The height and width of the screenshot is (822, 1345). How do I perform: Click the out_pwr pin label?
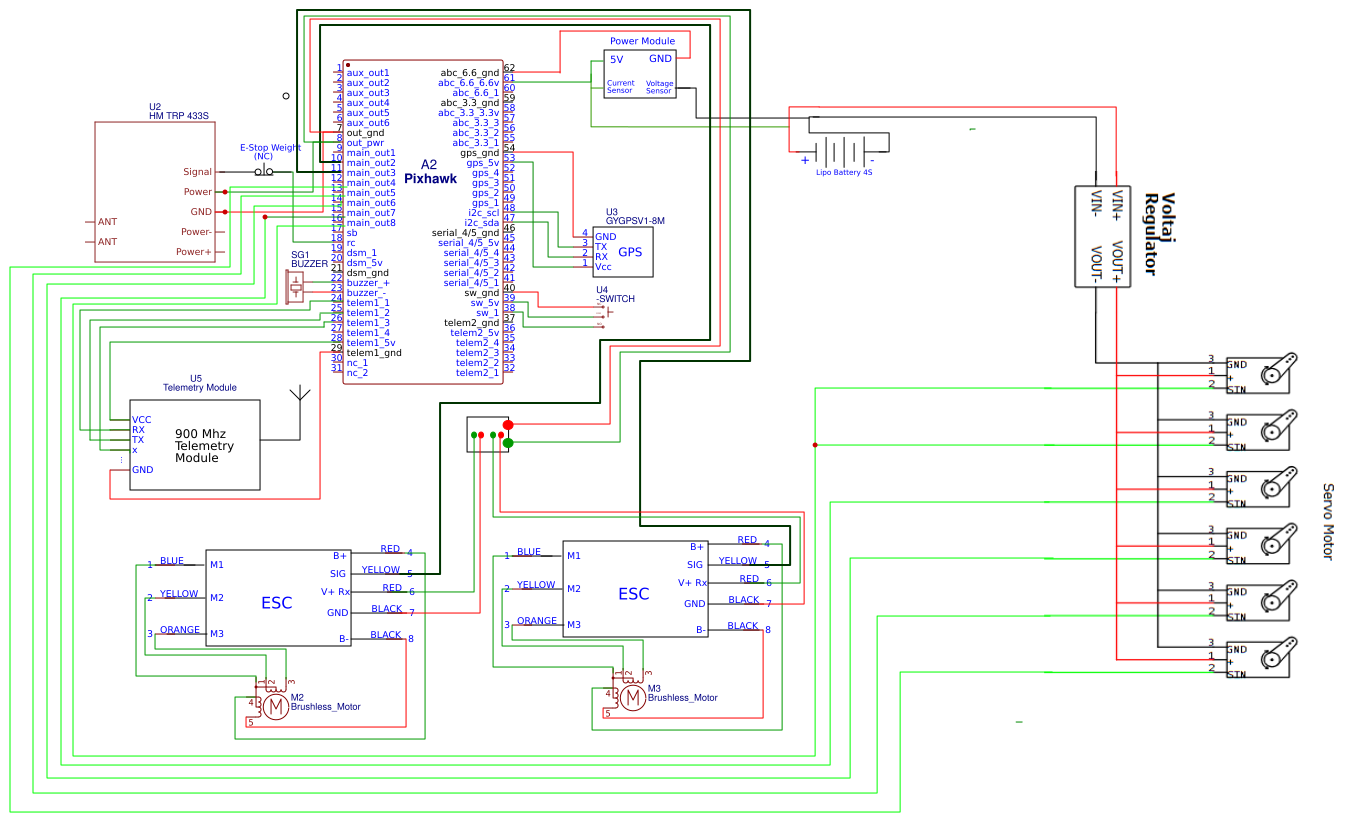(365, 143)
